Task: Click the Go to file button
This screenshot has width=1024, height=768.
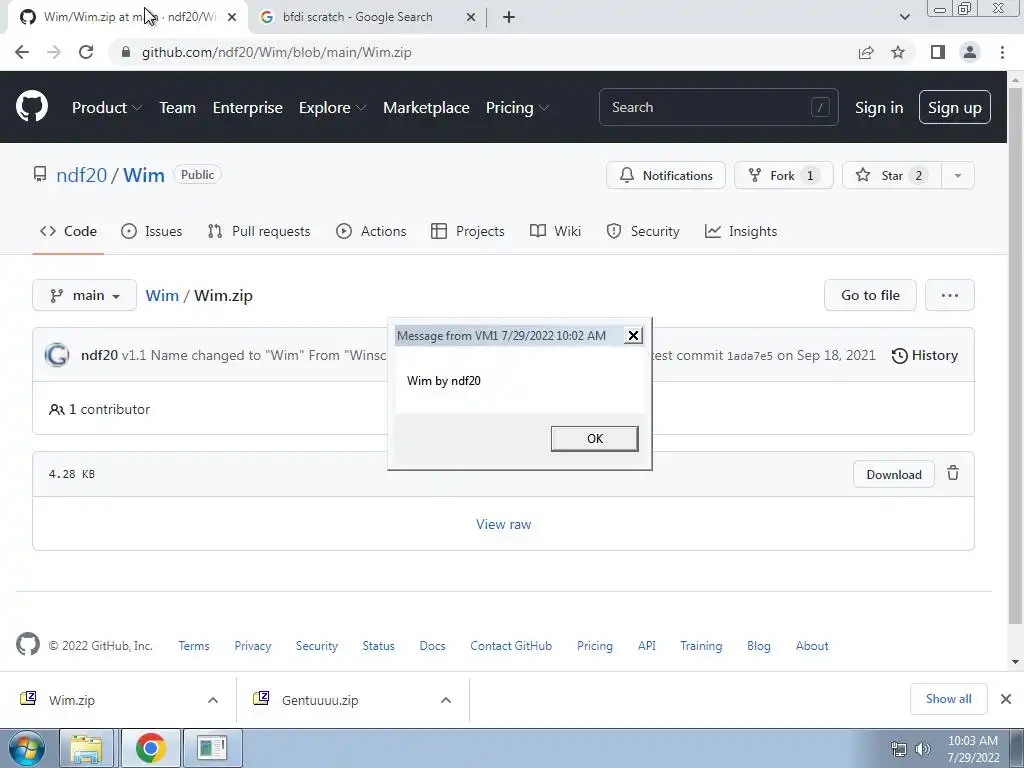Action: (870, 295)
